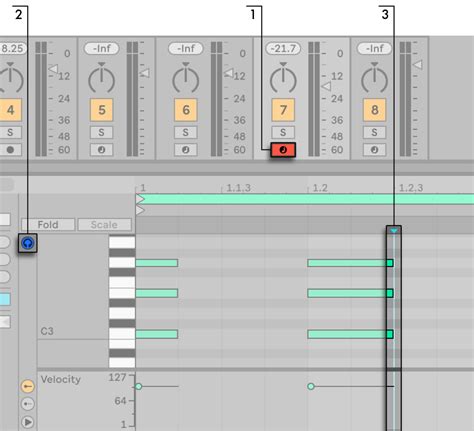Solo track 5
Viewport: 474px width, 431px height.
101,132
